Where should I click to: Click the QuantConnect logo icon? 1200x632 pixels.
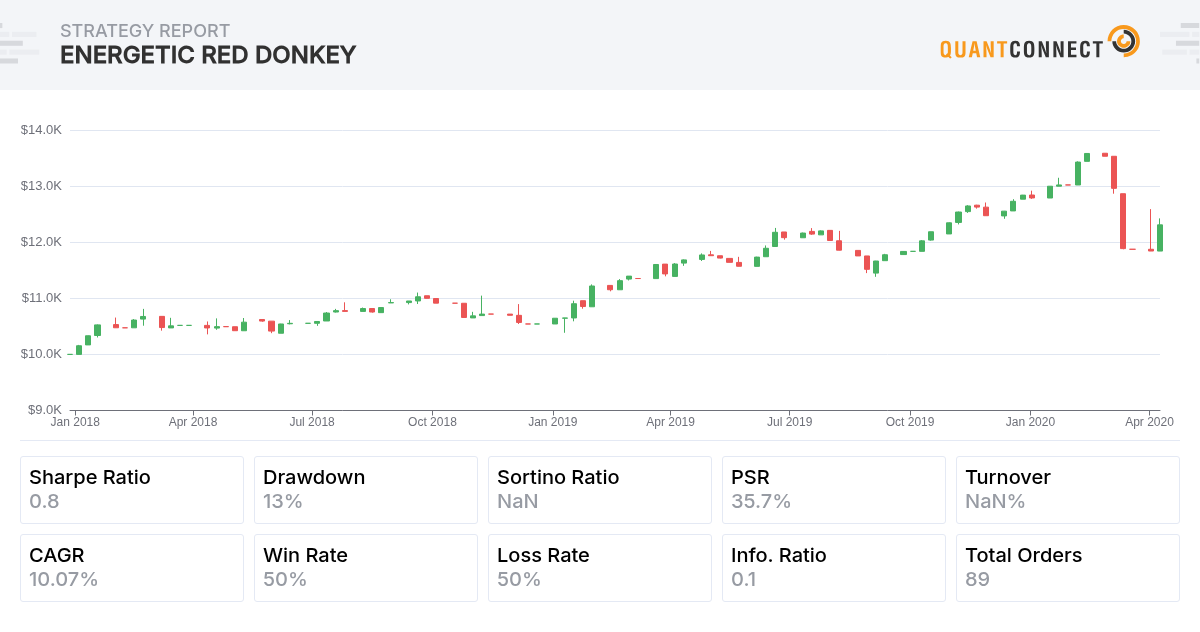1124,42
